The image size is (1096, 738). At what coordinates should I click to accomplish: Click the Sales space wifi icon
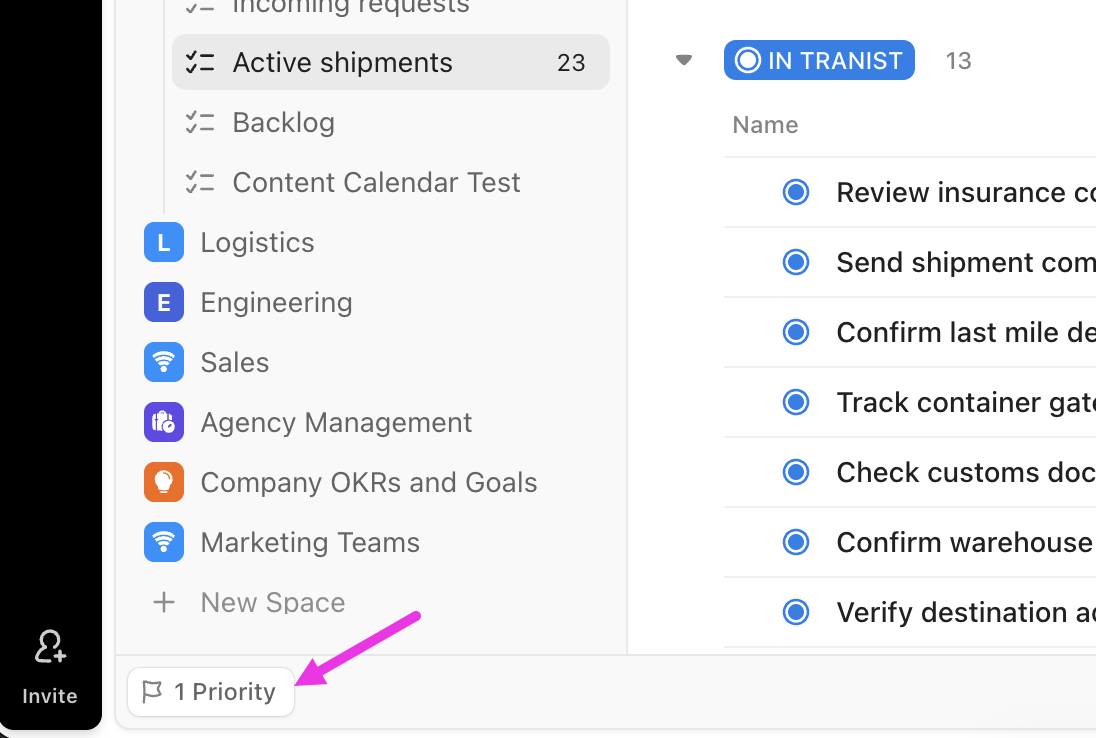point(164,362)
